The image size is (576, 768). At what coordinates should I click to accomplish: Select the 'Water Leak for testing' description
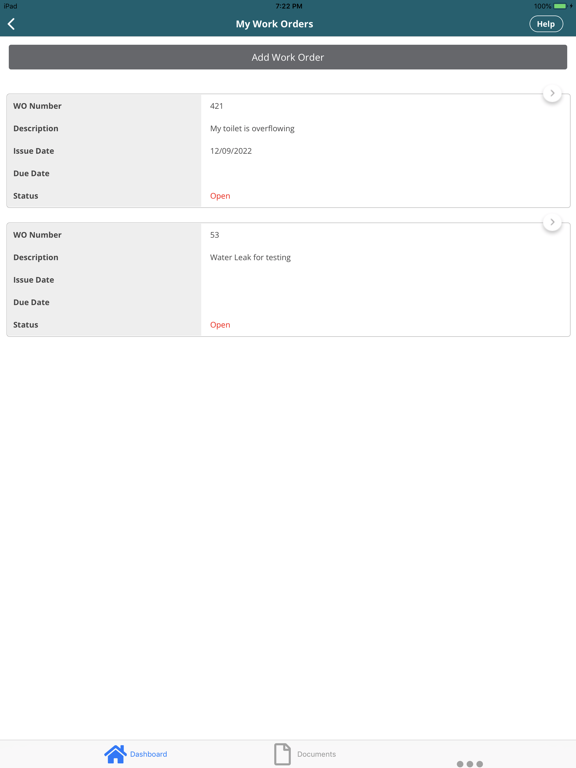(250, 257)
